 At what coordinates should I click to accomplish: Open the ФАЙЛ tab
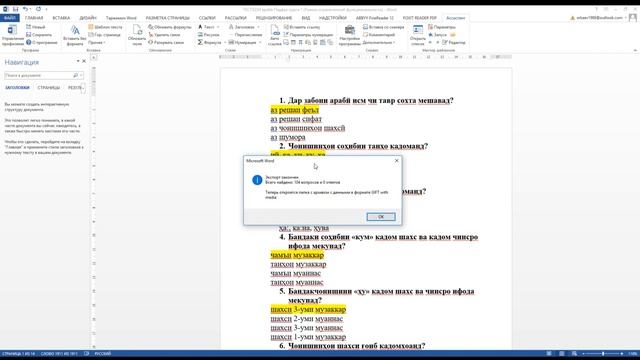9,18
